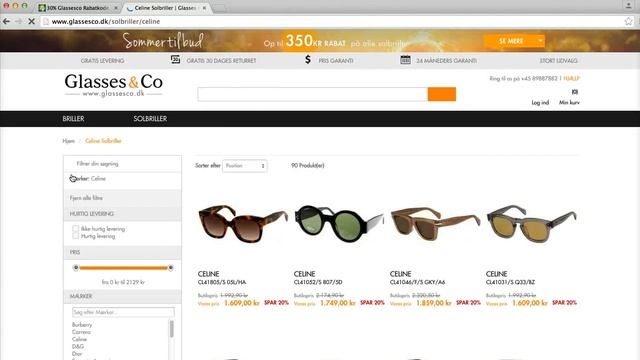
Task: Click CL41046/F/S GKY/A6 product title
Action: point(417,282)
